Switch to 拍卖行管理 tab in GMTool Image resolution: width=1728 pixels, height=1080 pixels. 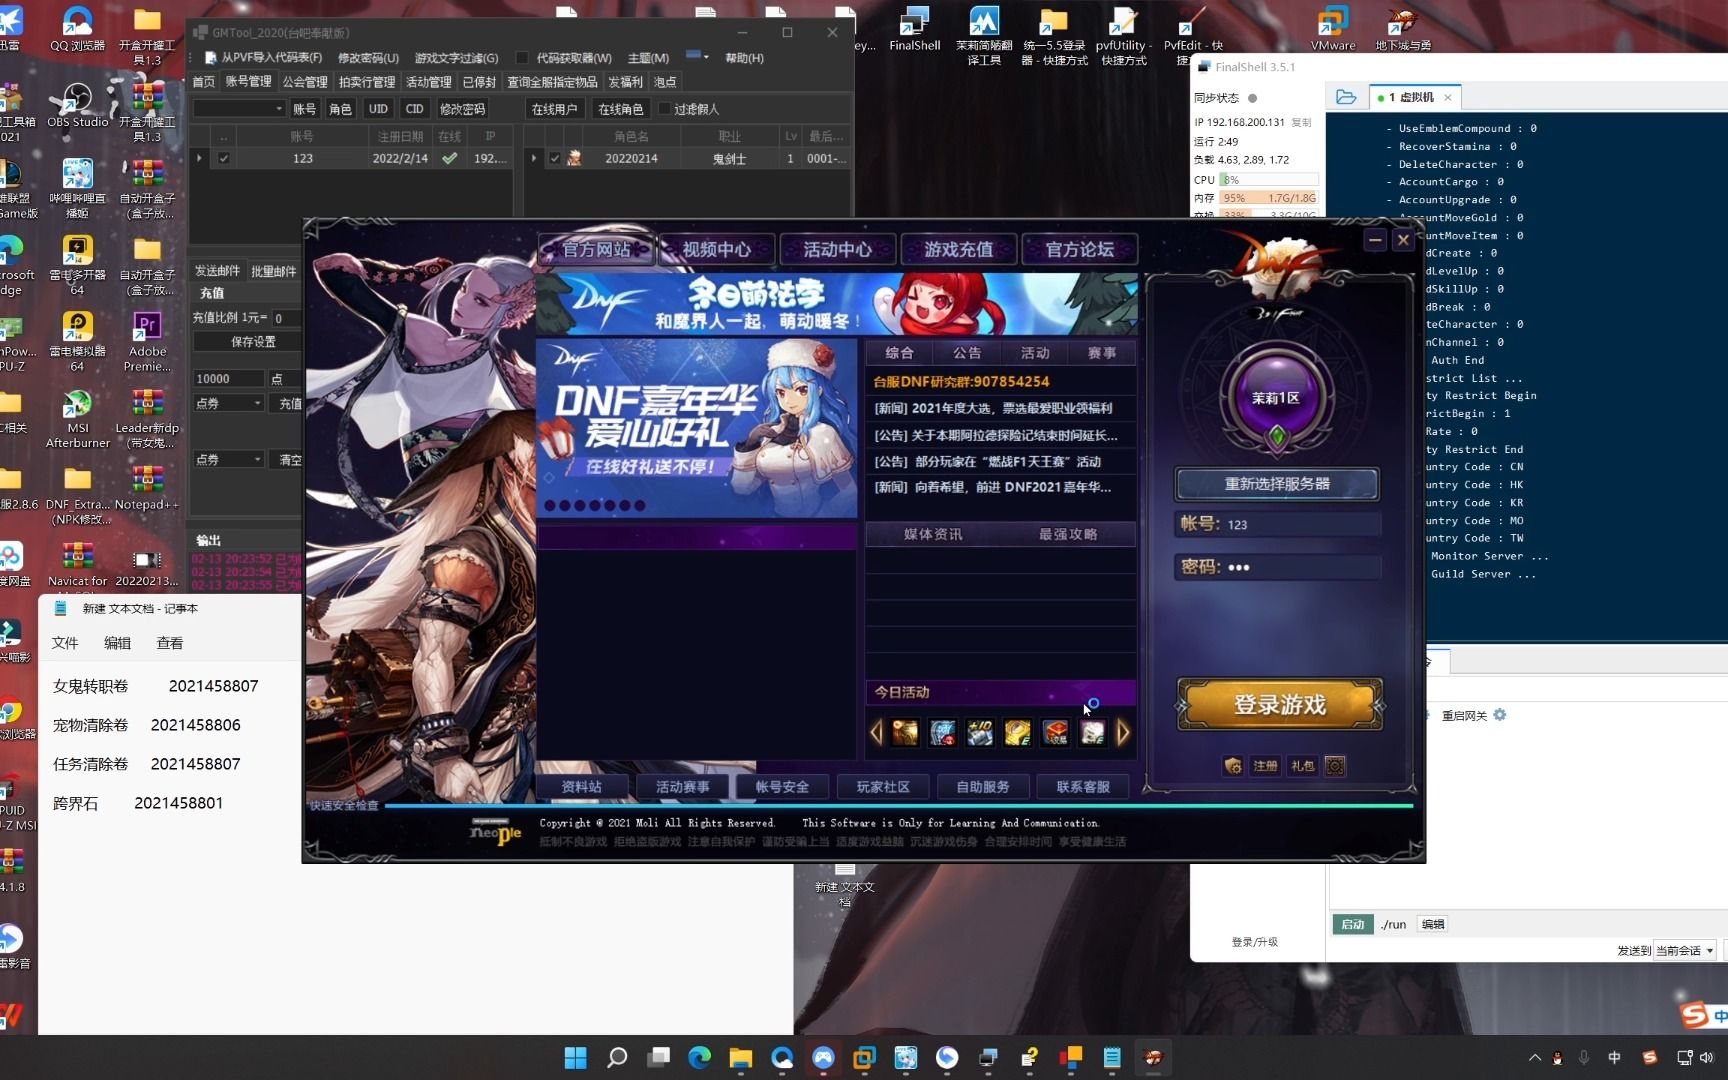(366, 82)
